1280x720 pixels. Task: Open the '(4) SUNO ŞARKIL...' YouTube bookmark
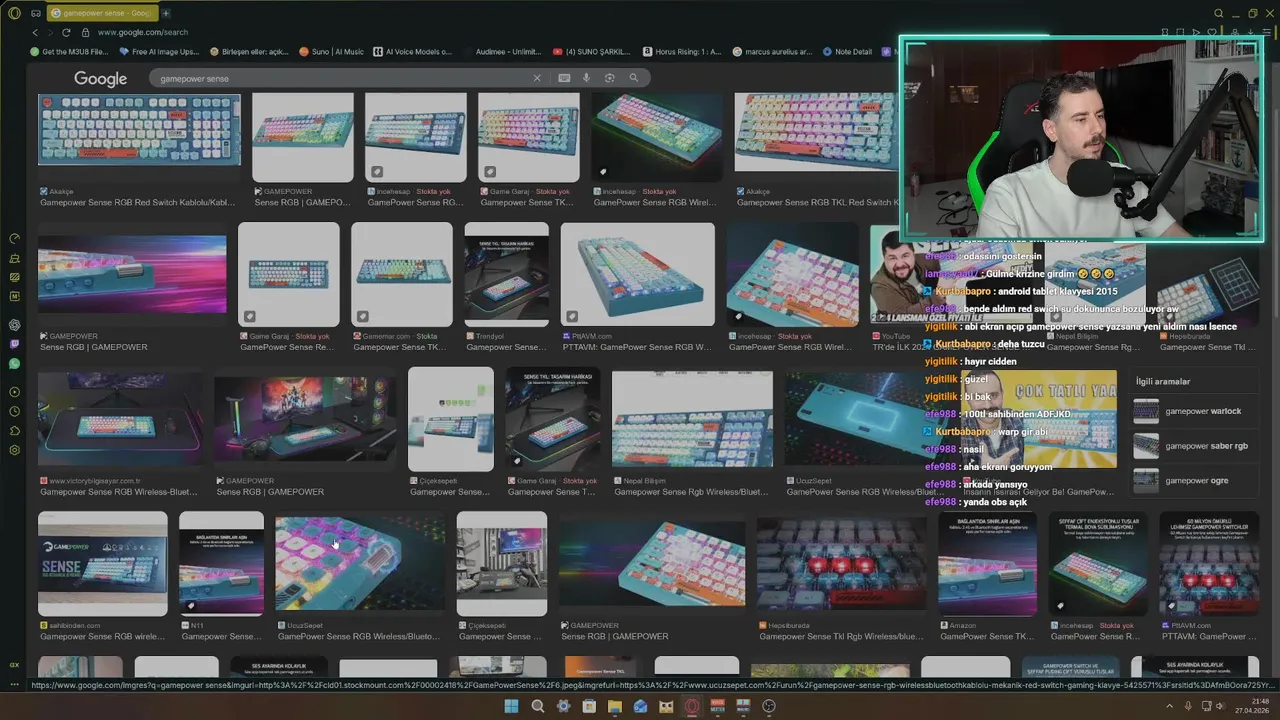(x=592, y=52)
